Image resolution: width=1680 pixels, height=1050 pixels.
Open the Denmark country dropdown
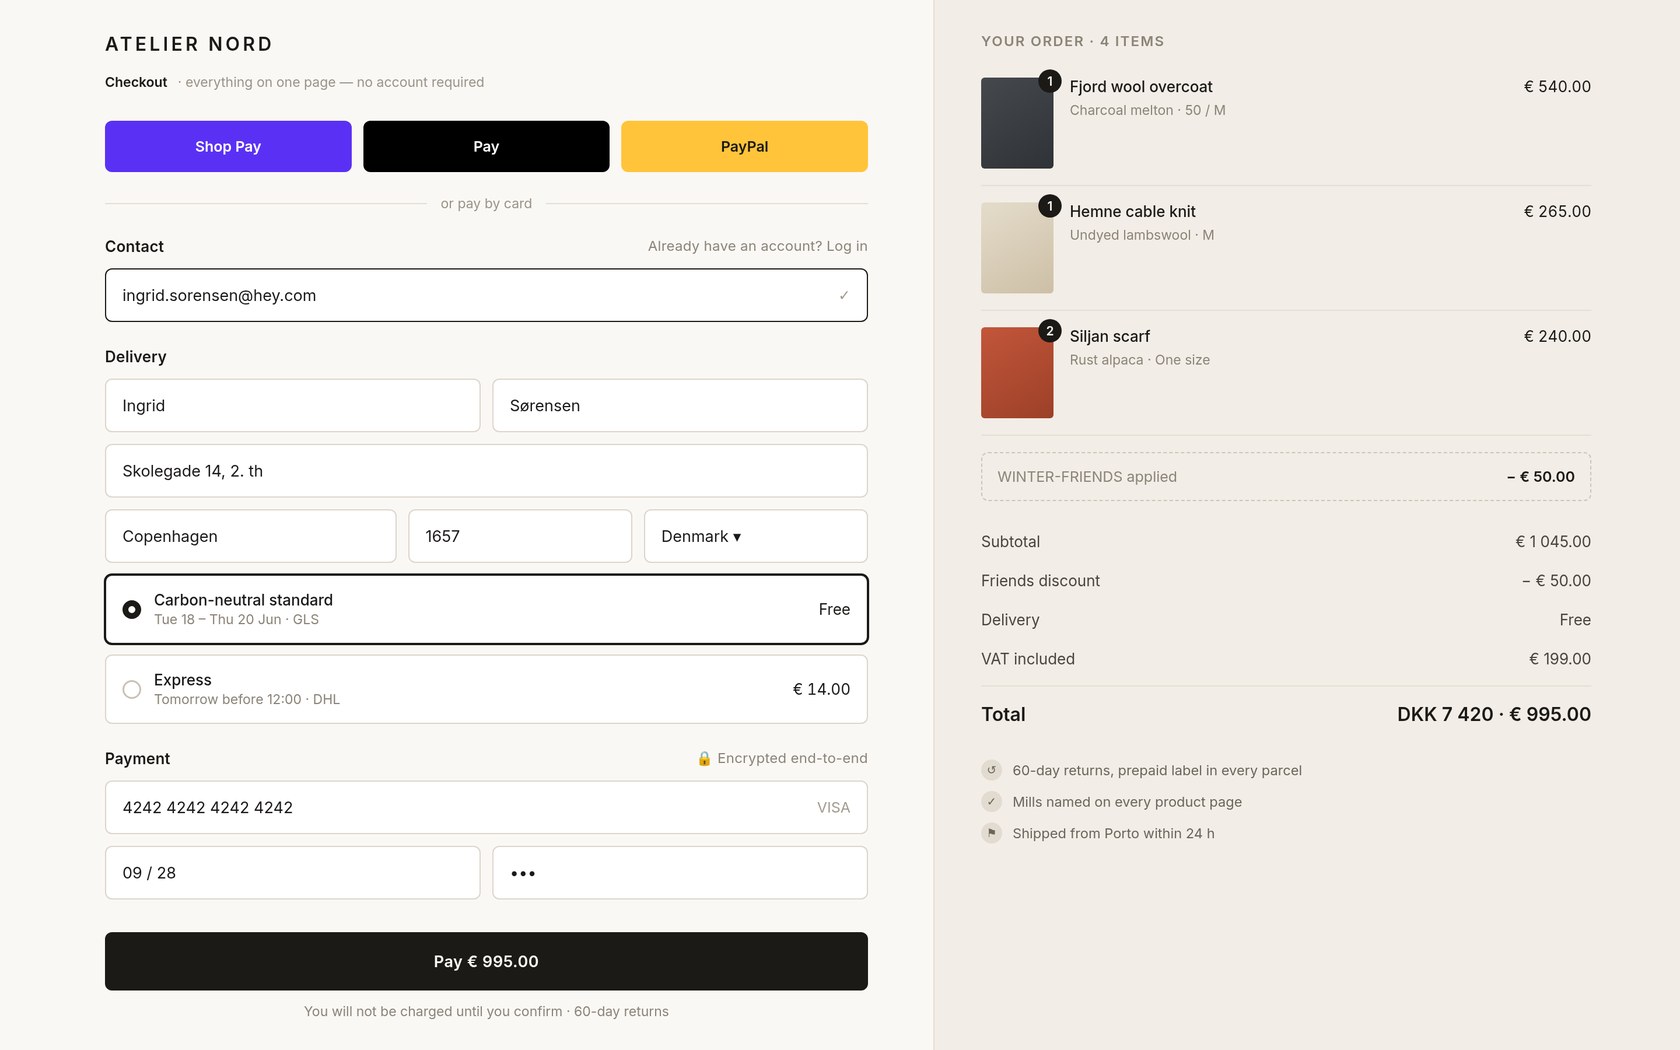click(755, 536)
